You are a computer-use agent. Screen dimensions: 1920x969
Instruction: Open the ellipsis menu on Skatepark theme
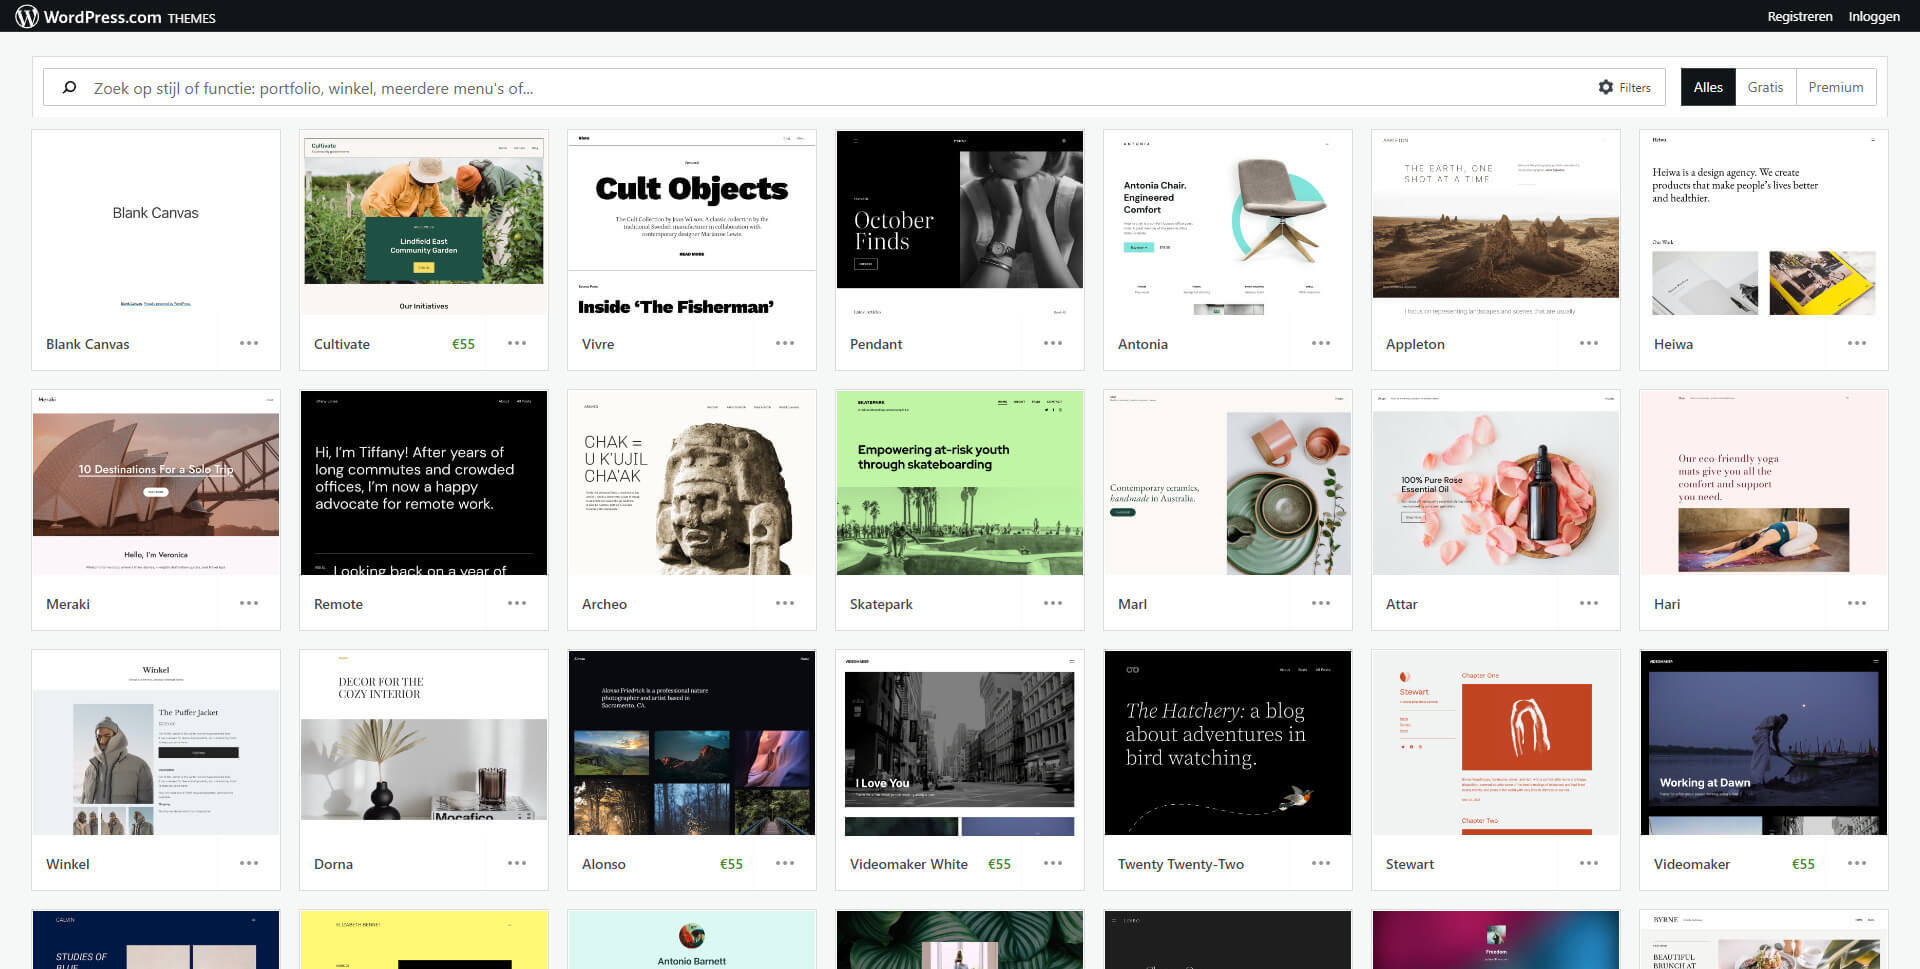point(1053,603)
